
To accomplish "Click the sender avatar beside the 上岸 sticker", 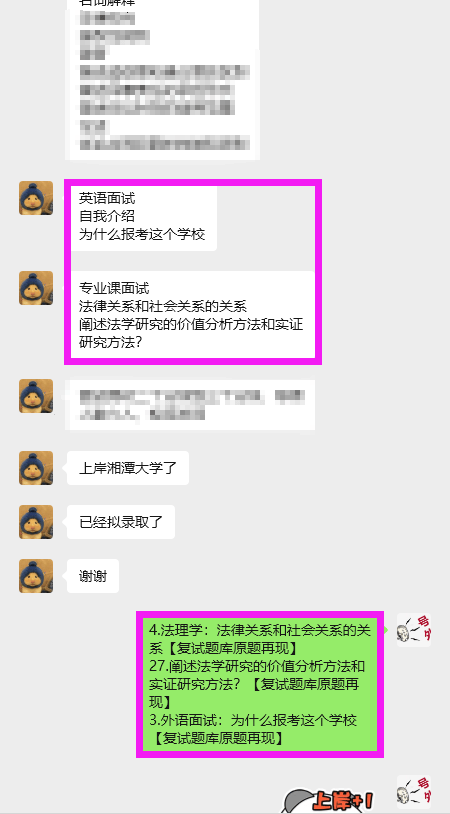I will (414, 792).
